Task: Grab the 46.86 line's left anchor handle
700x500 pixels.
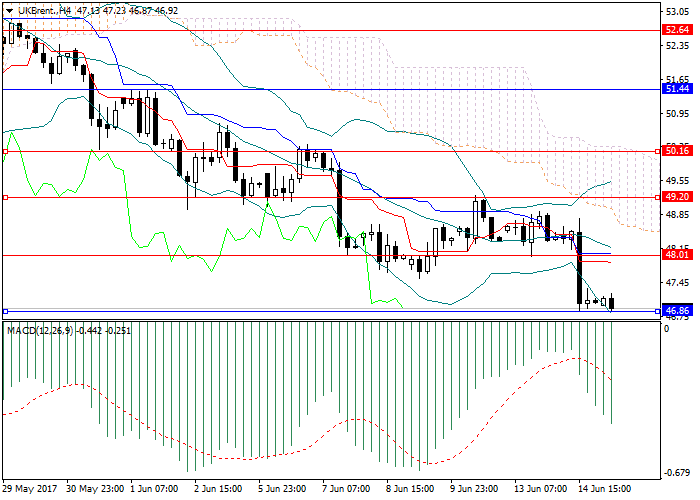Action: click(x=5, y=311)
